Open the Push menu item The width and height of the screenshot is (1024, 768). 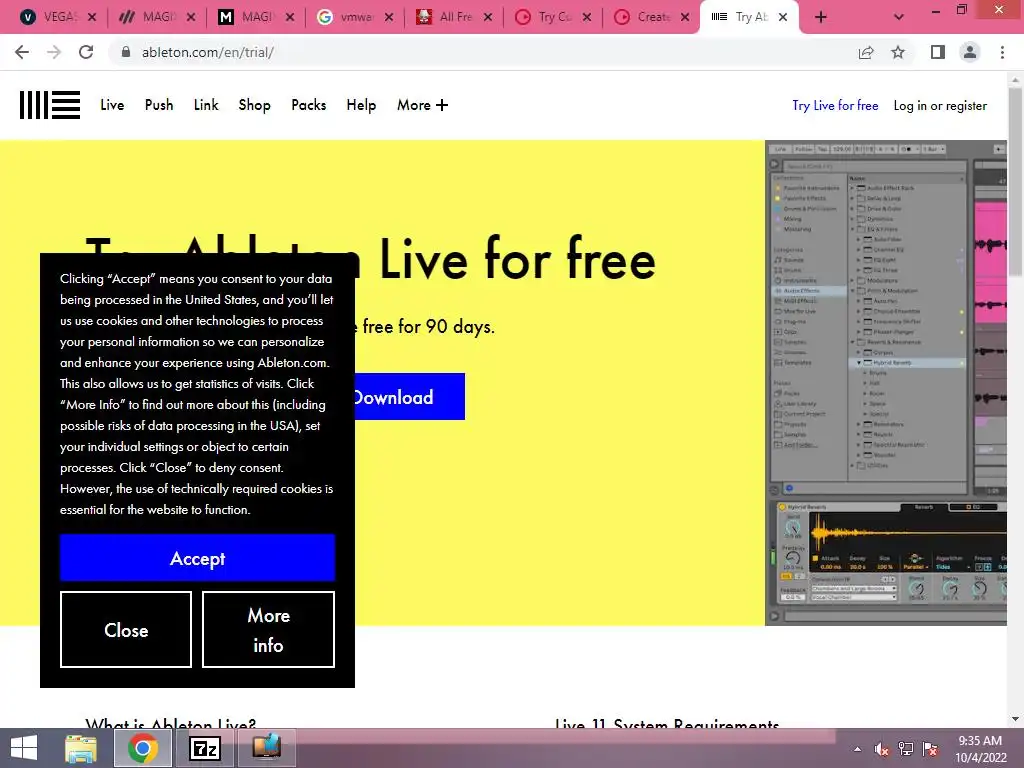pos(159,105)
